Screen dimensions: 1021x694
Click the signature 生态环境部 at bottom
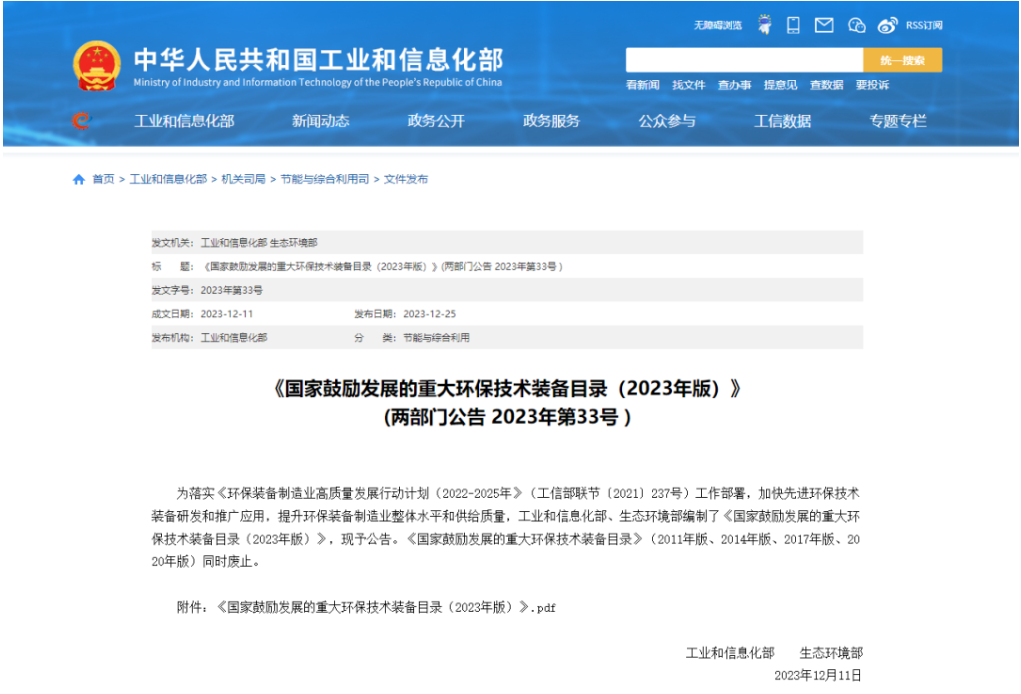click(831, 653)
